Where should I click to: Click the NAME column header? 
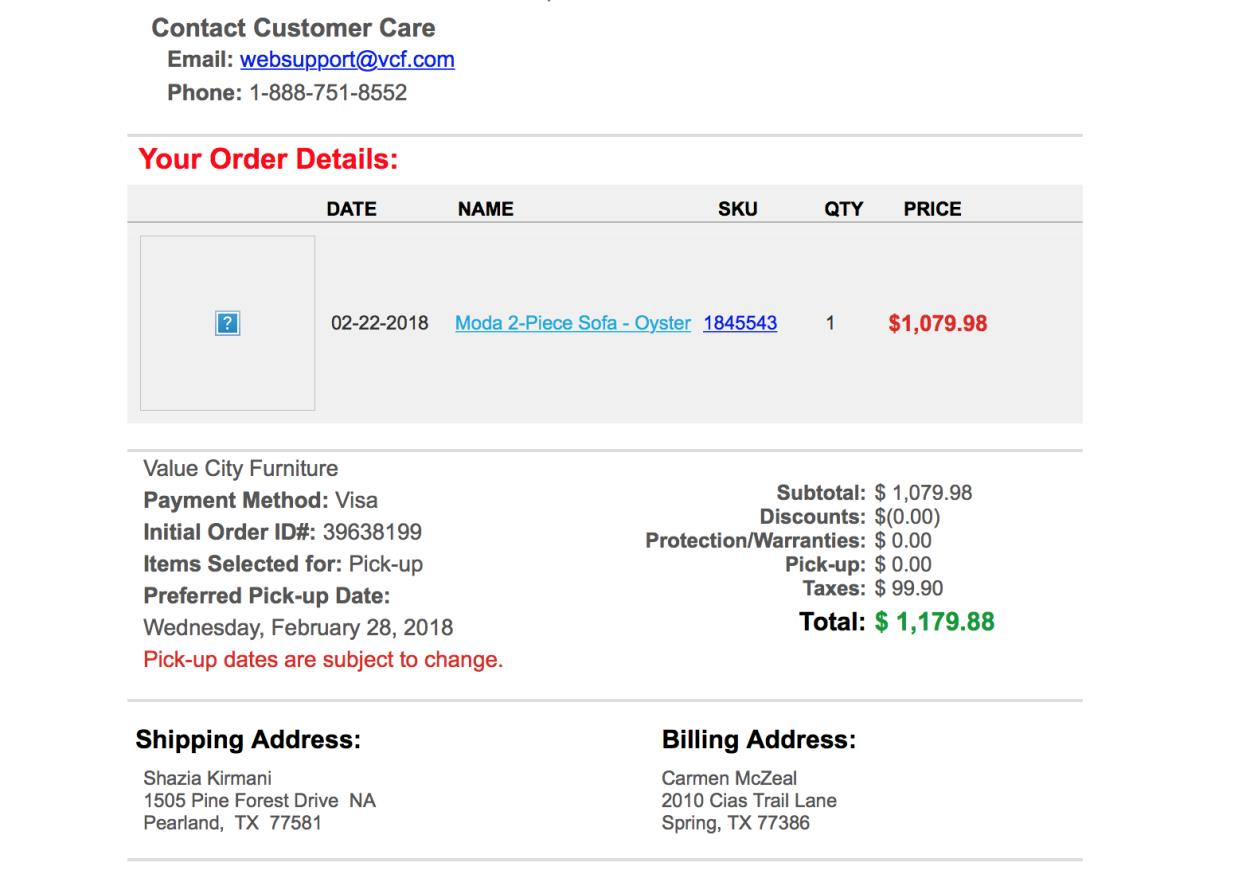click(485, 210)
